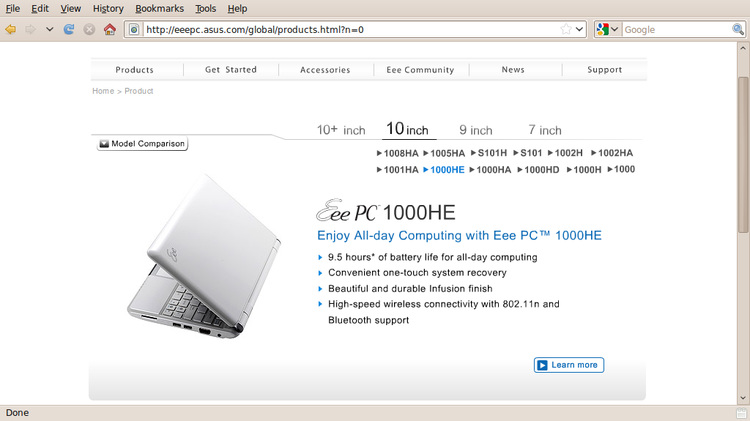Switch to the 9 inch tab
Viewport: 750px width, 421px height.
tap(476, 130)
